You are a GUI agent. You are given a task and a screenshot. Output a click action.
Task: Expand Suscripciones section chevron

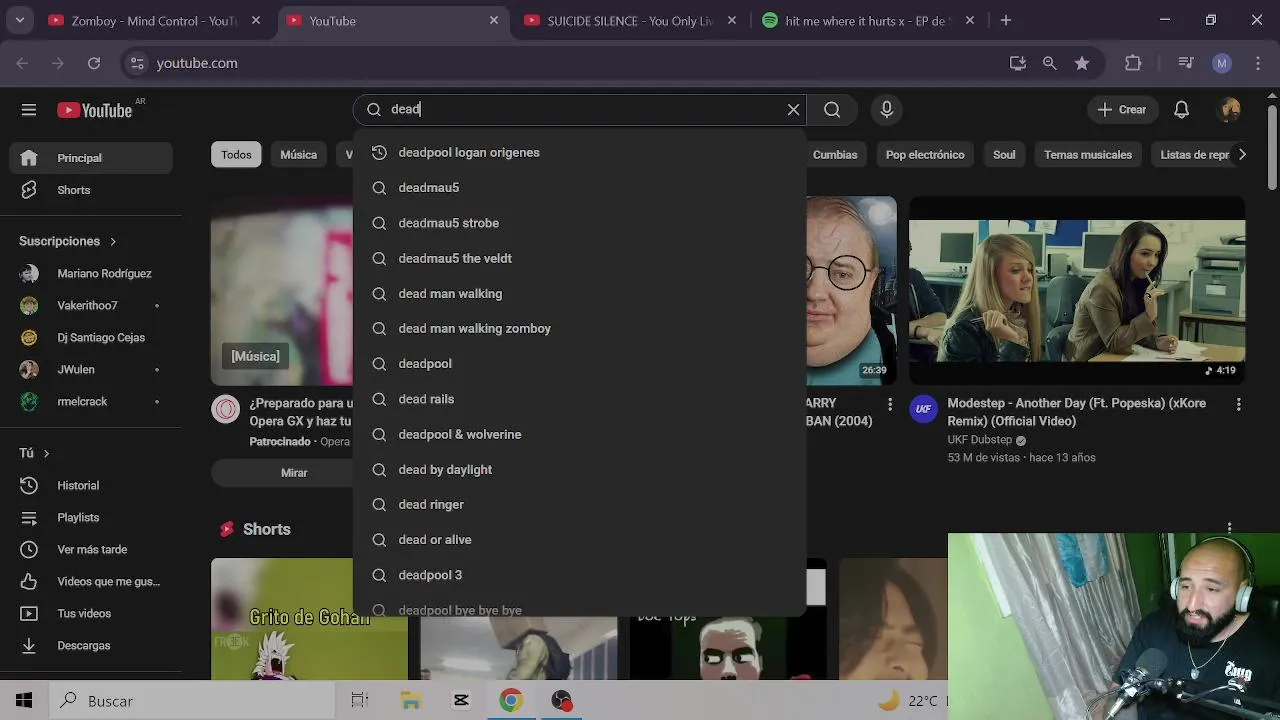113,241
